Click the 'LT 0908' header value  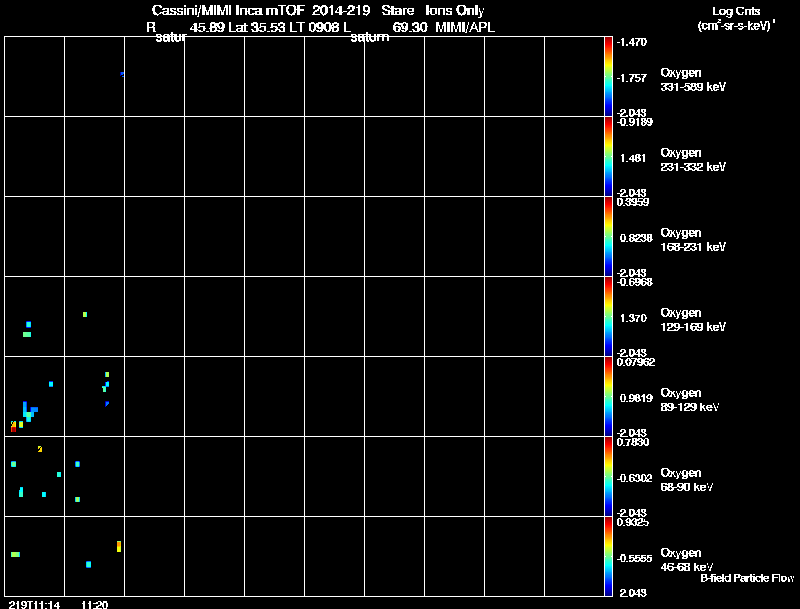314,28
